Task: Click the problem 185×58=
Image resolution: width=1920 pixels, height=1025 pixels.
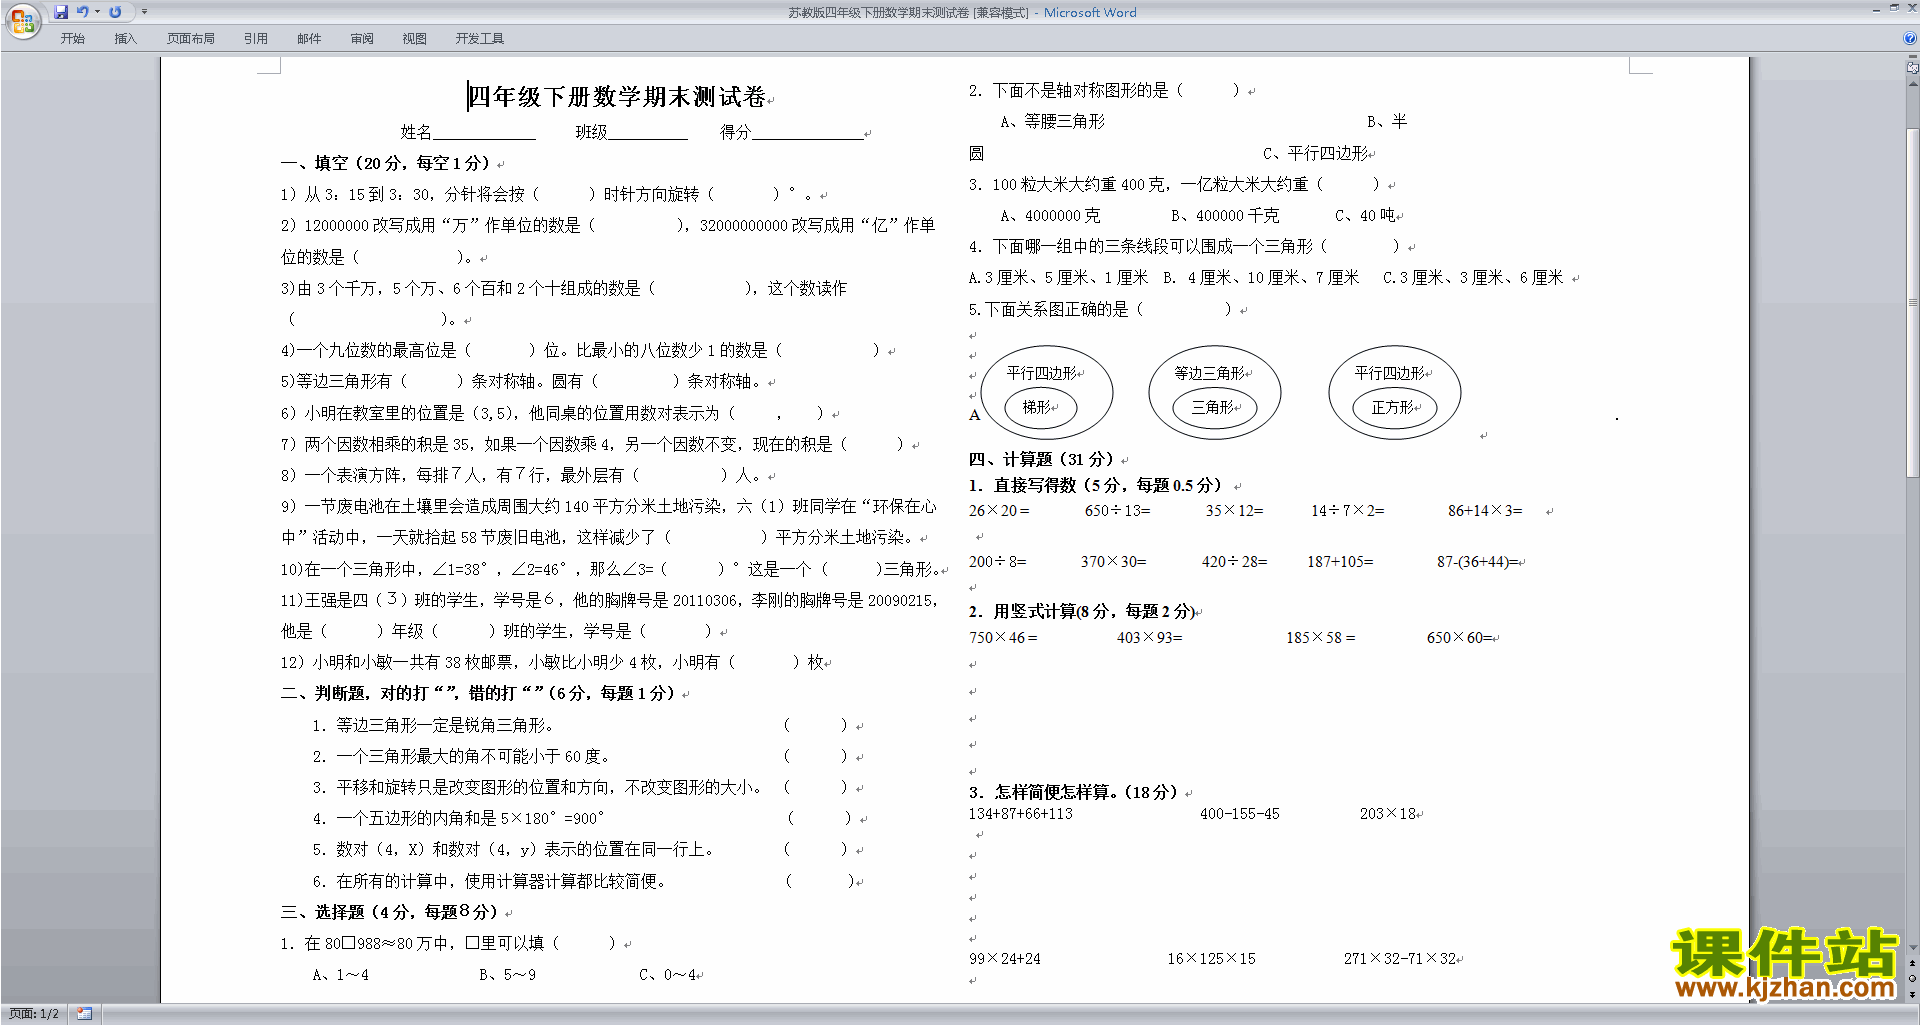Action: tap(1321, 638)
